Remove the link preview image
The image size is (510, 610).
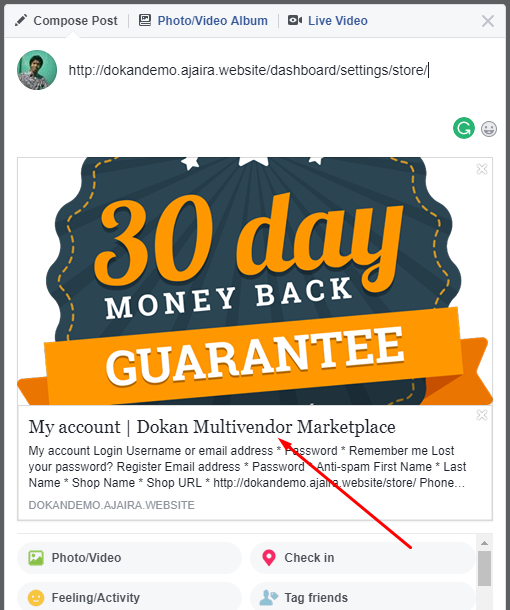coord(482,169)
